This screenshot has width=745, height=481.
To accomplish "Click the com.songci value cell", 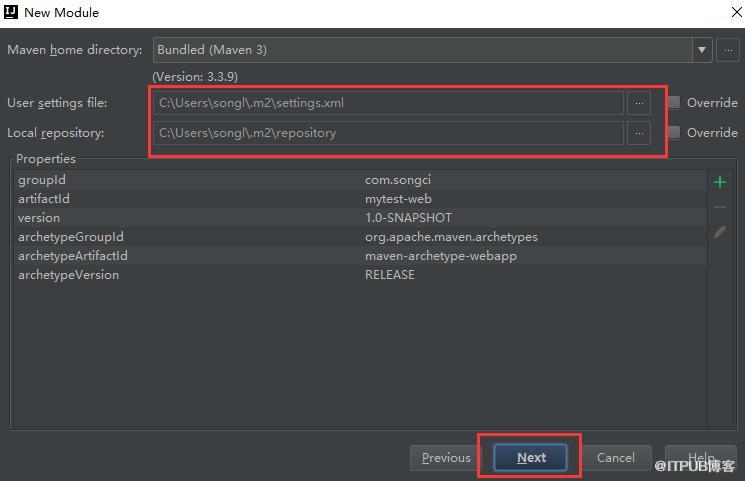I will click(398, 180).
